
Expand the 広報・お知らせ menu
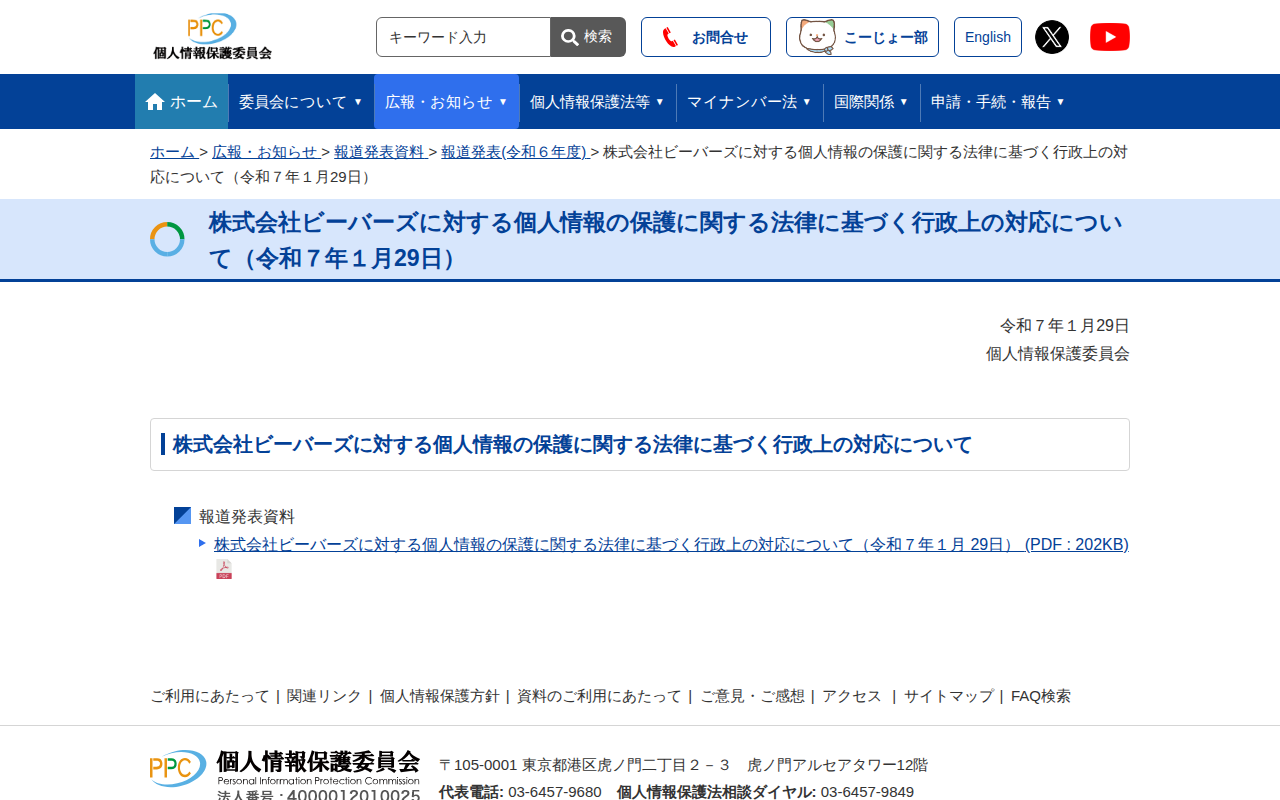coord(447,102)
